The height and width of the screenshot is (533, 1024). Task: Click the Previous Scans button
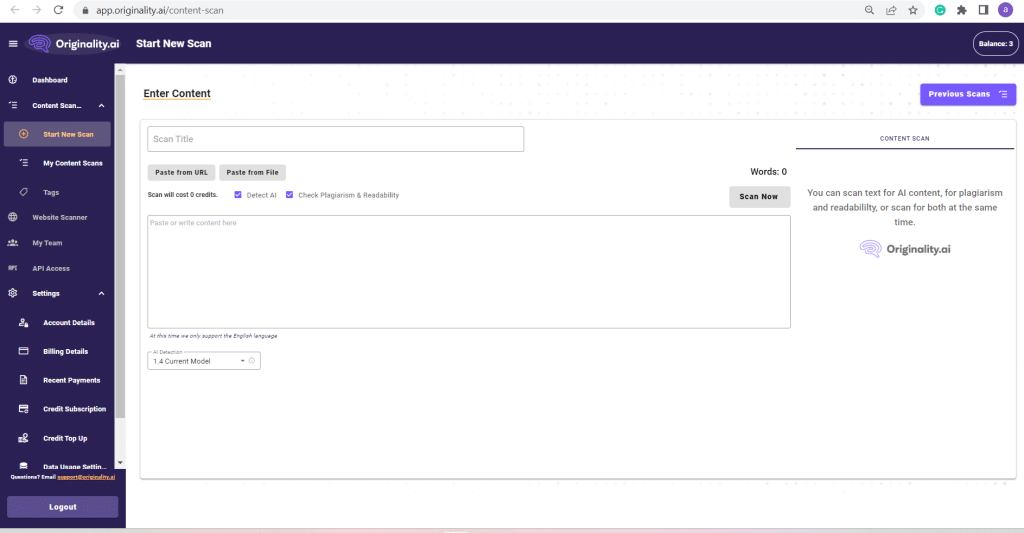pyautogui.click(x=968, y=94)
